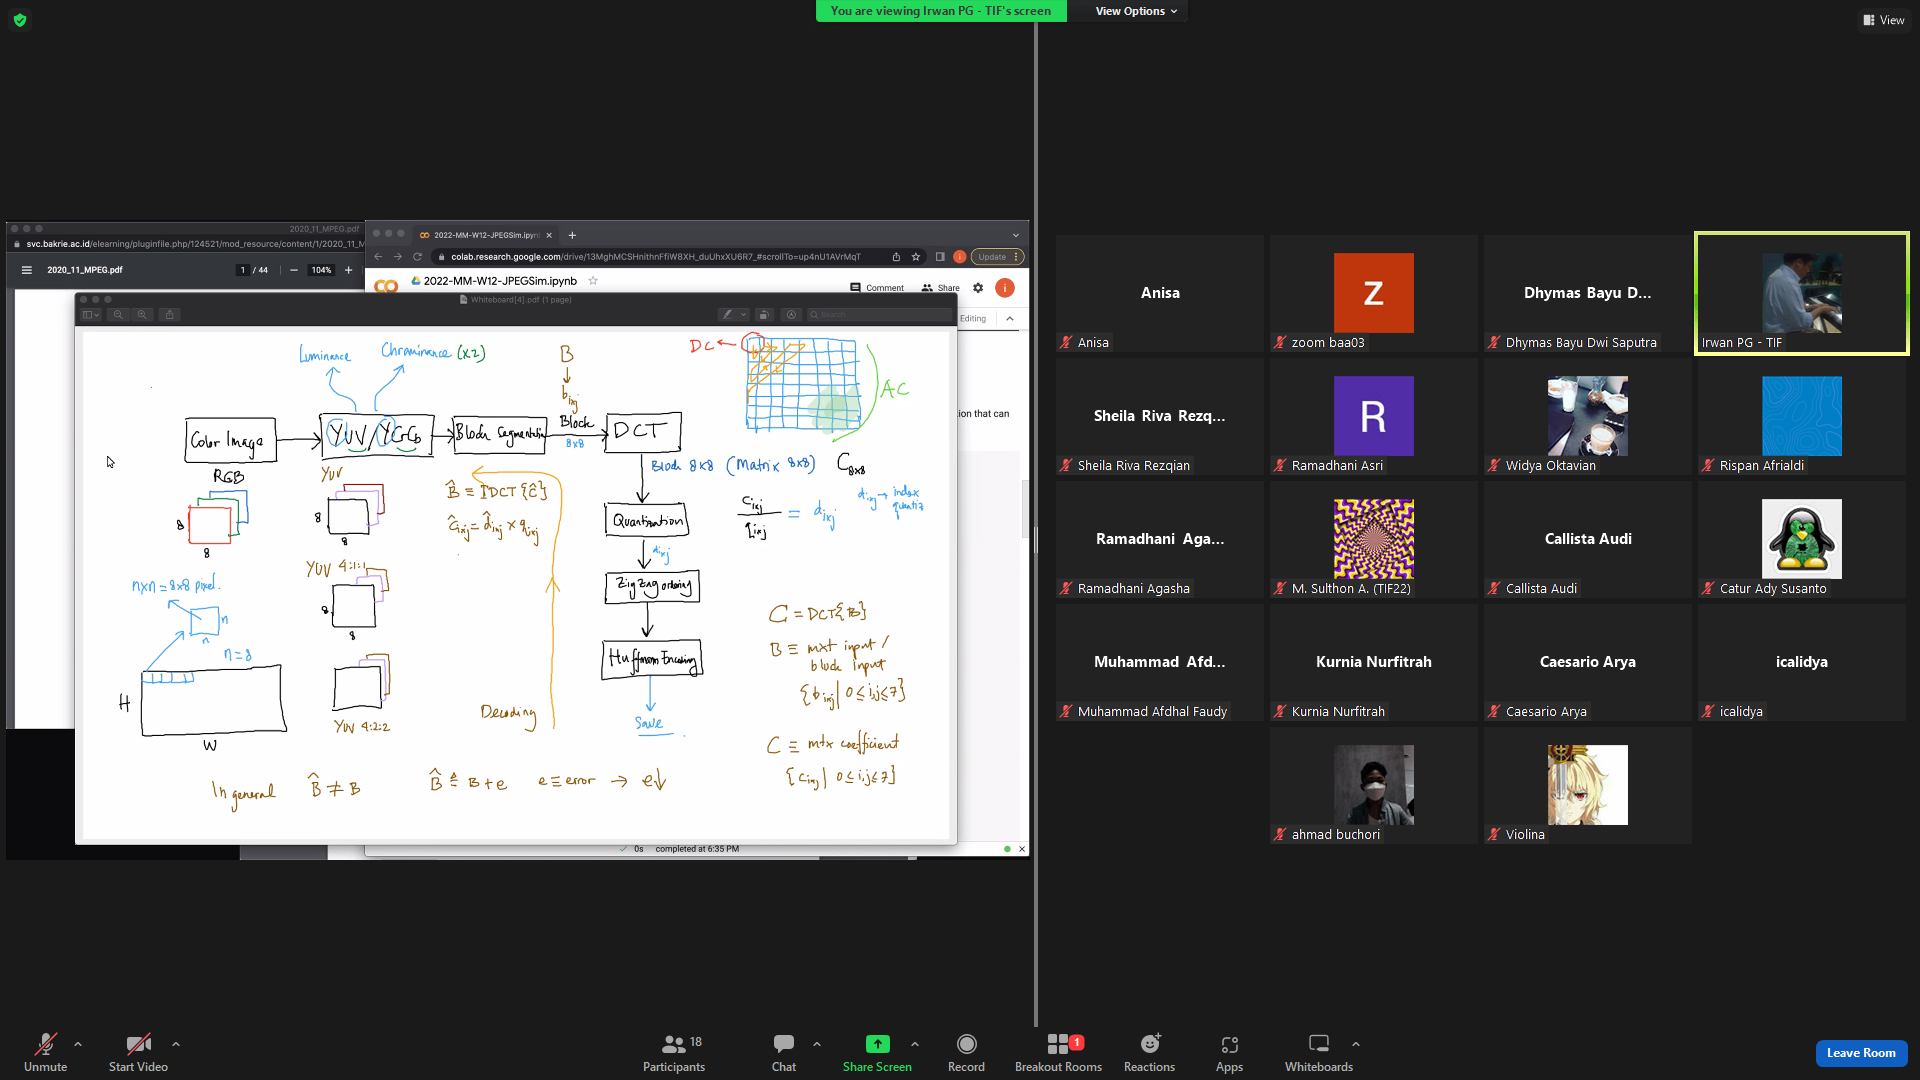Viewport: 1920px width, 1080px height.
Task: Open Chrome's tab search chevron
Action: 1016,235
